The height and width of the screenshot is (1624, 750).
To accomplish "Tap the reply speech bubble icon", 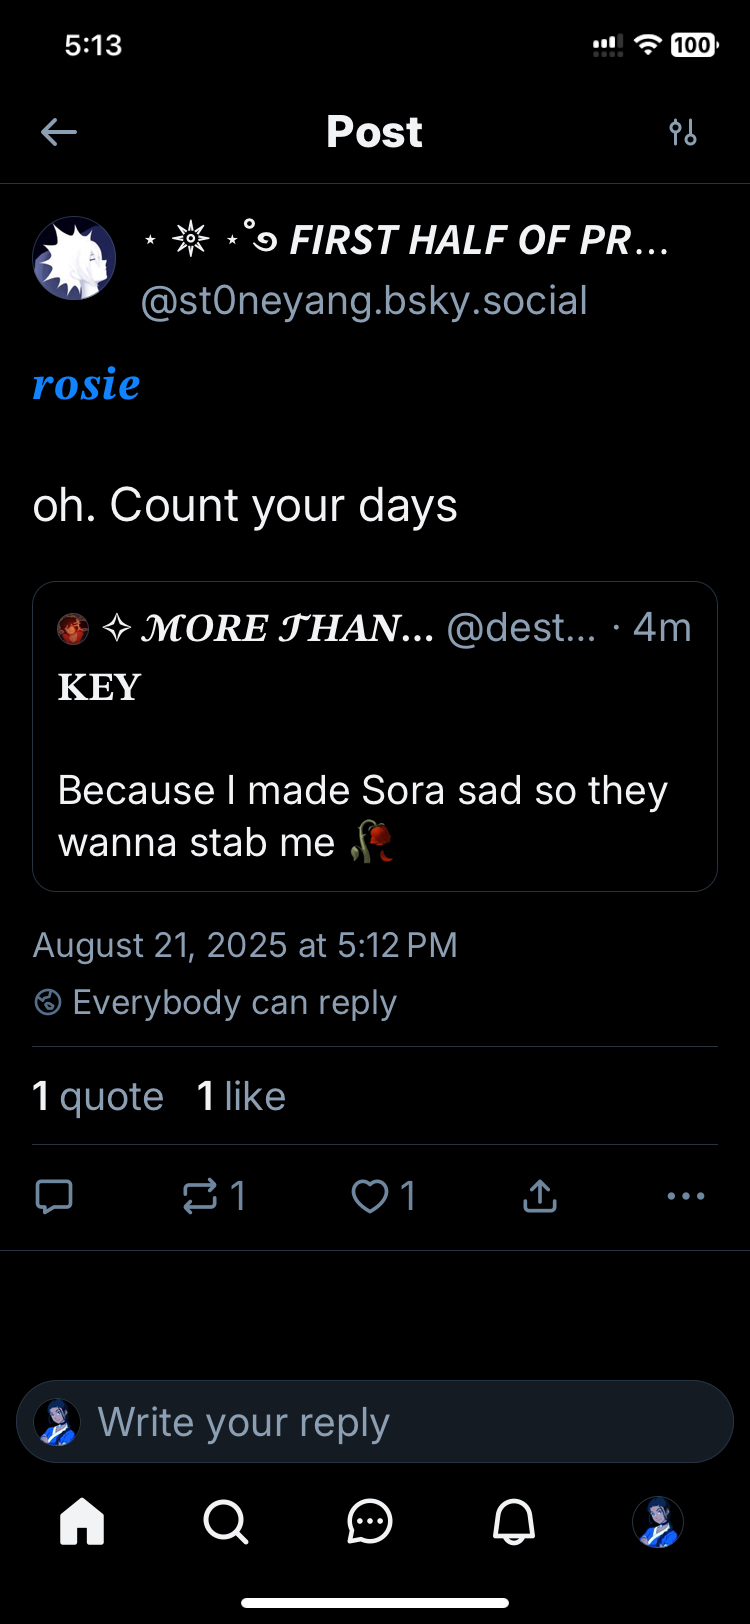I will tap(54, 1196).
